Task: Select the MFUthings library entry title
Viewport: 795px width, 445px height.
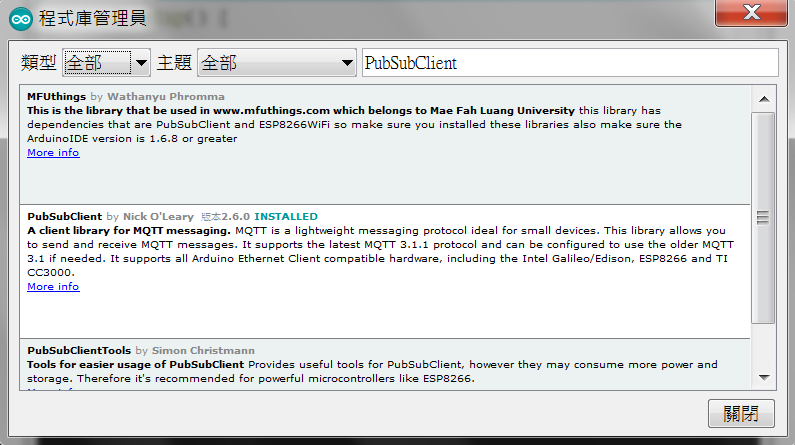Action: pyautogui.click(x=56, y=96)
